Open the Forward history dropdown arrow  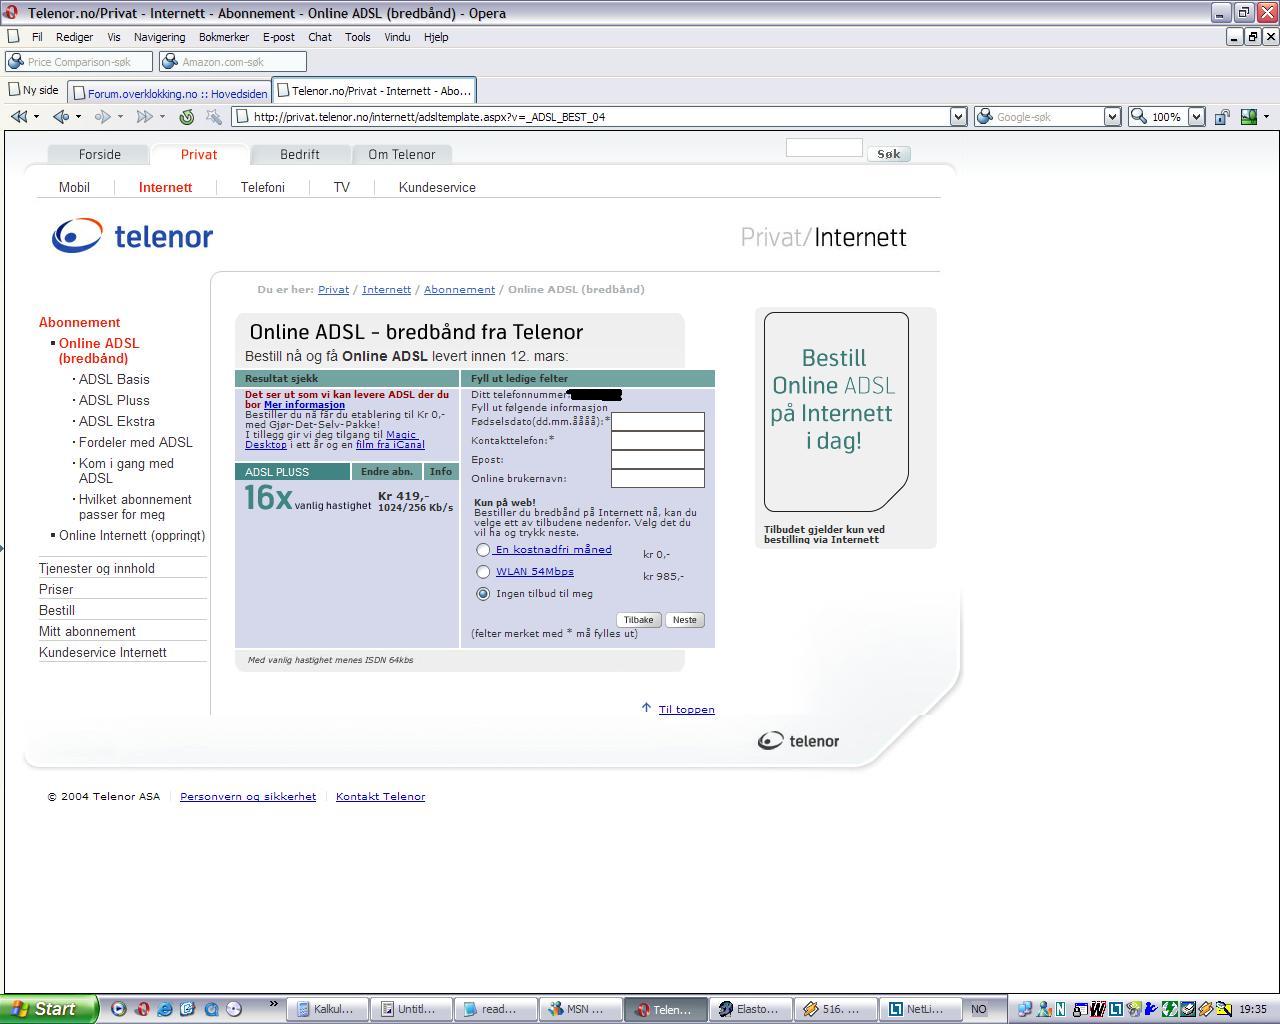pyautogui.click(x=120, y=117)
